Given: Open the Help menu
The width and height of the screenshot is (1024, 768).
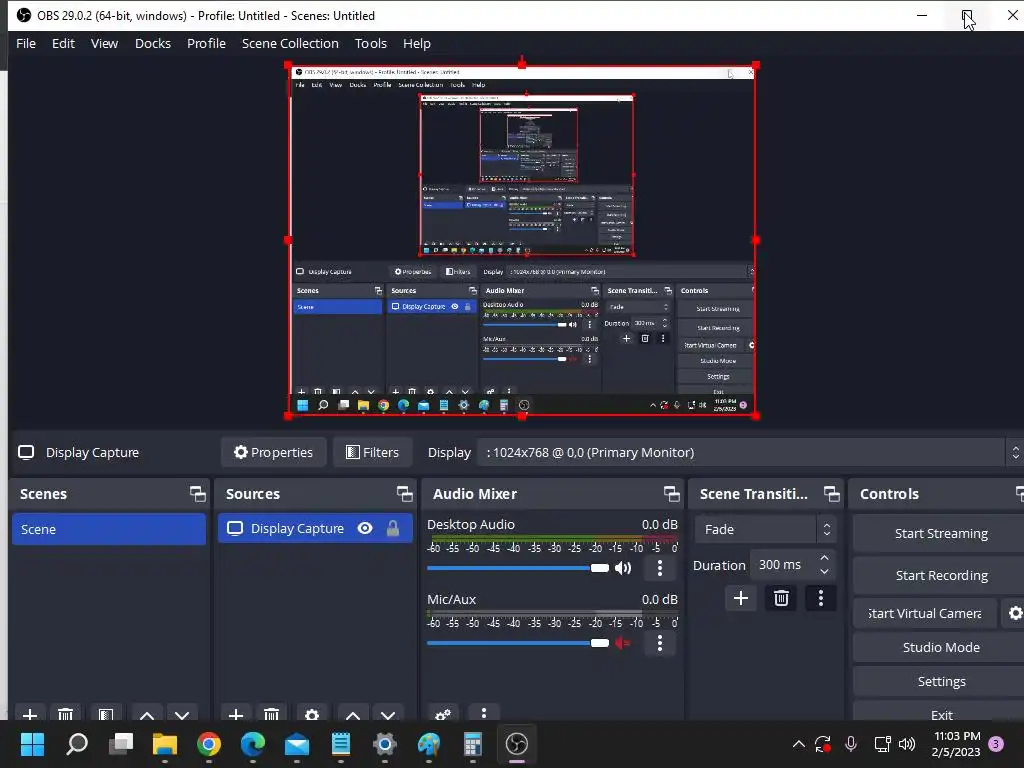Looking at the screenshot, I should tap(417, 44).
